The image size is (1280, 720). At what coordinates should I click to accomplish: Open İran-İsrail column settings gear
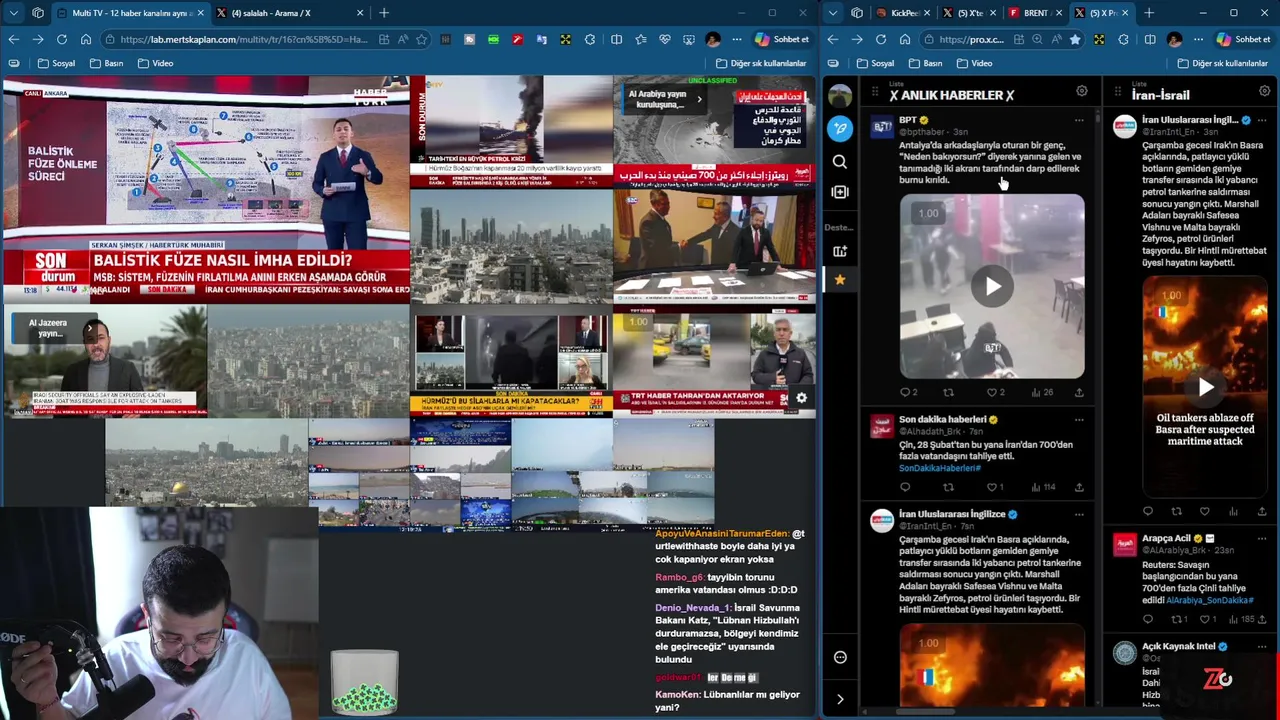[1265, 92]
